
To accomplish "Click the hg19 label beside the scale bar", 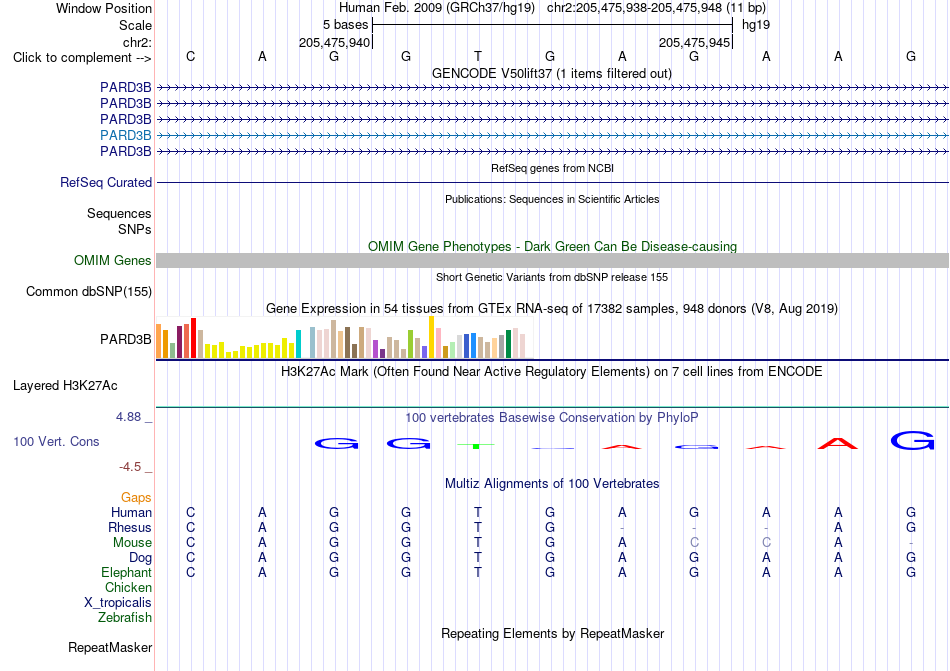I will click(x=756, y=25).
